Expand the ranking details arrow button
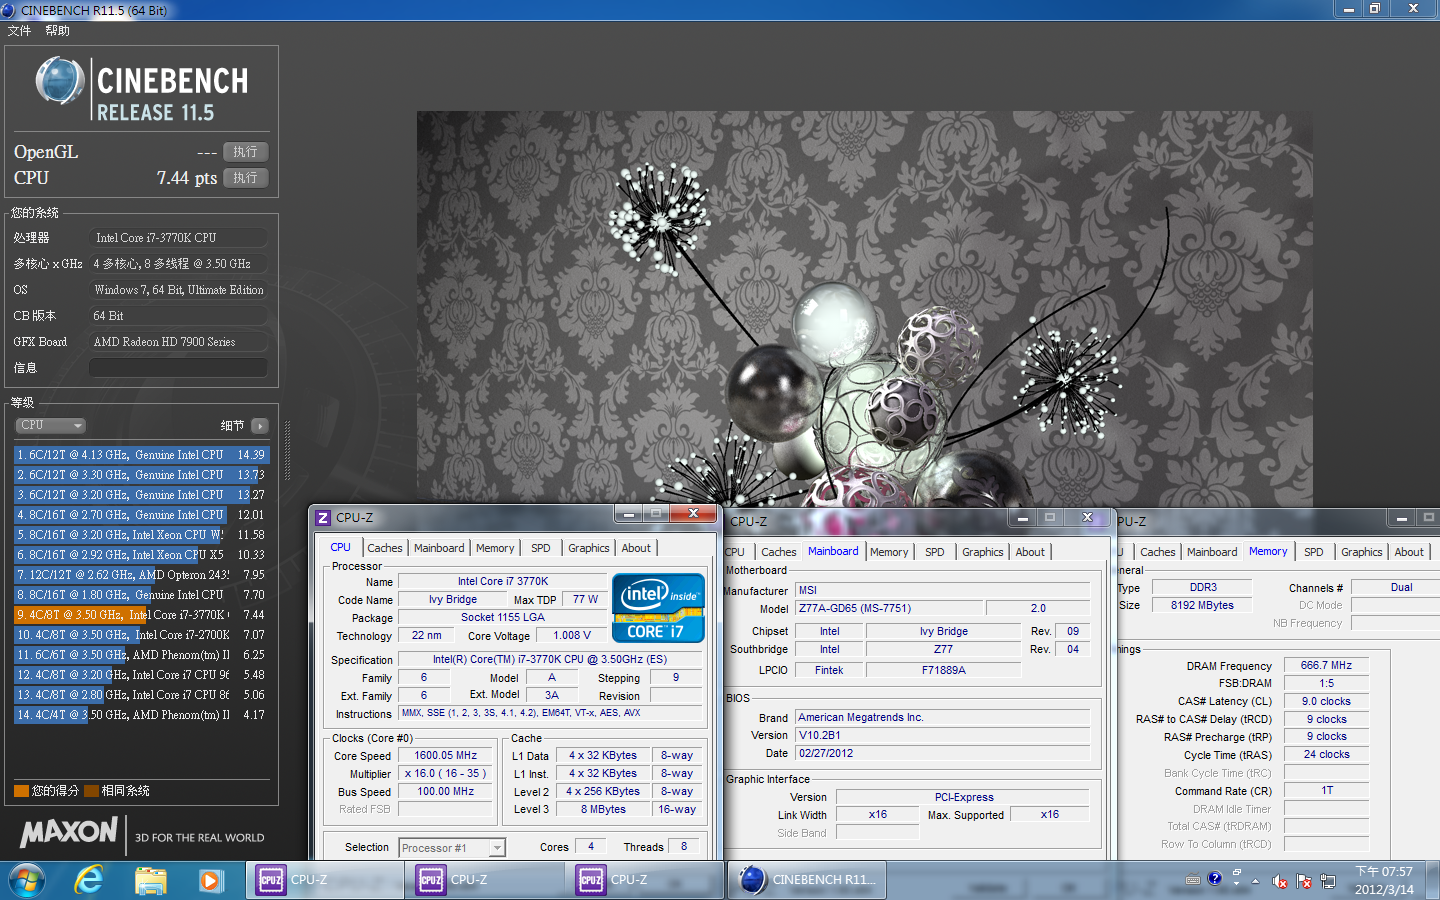The height and width of the screenshot is (900, 1440). [x=260, y=426]
